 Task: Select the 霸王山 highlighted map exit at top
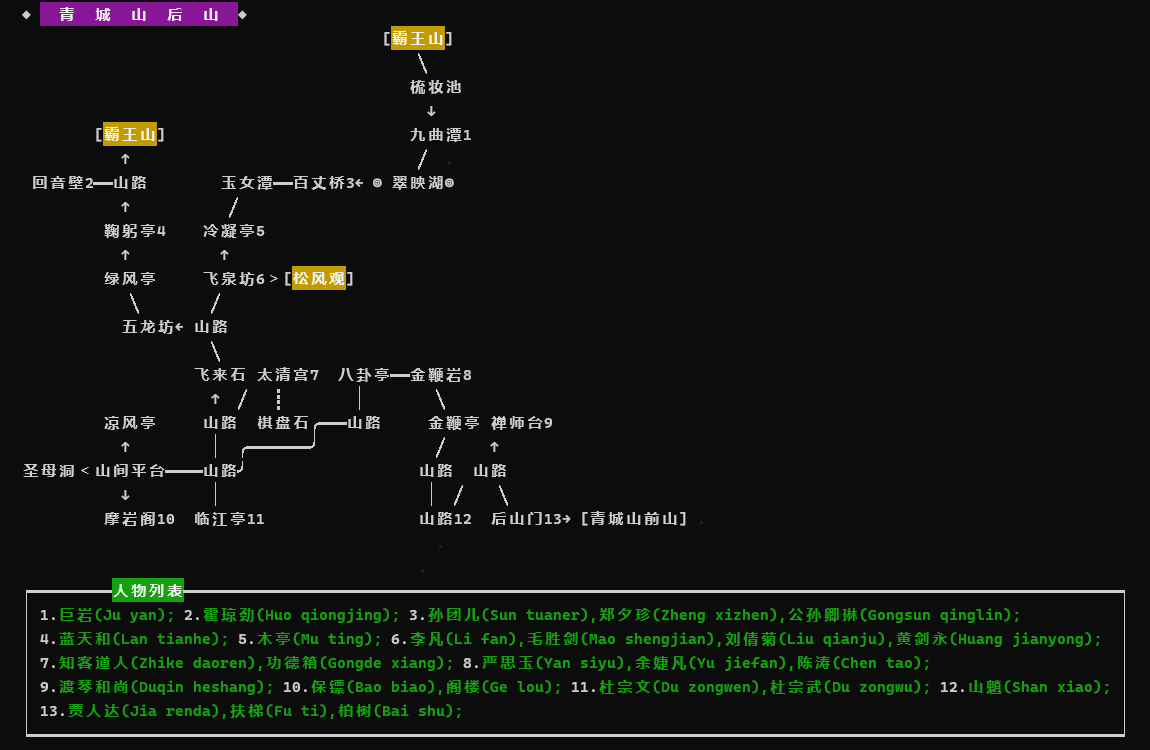click(x=417, y=38)
